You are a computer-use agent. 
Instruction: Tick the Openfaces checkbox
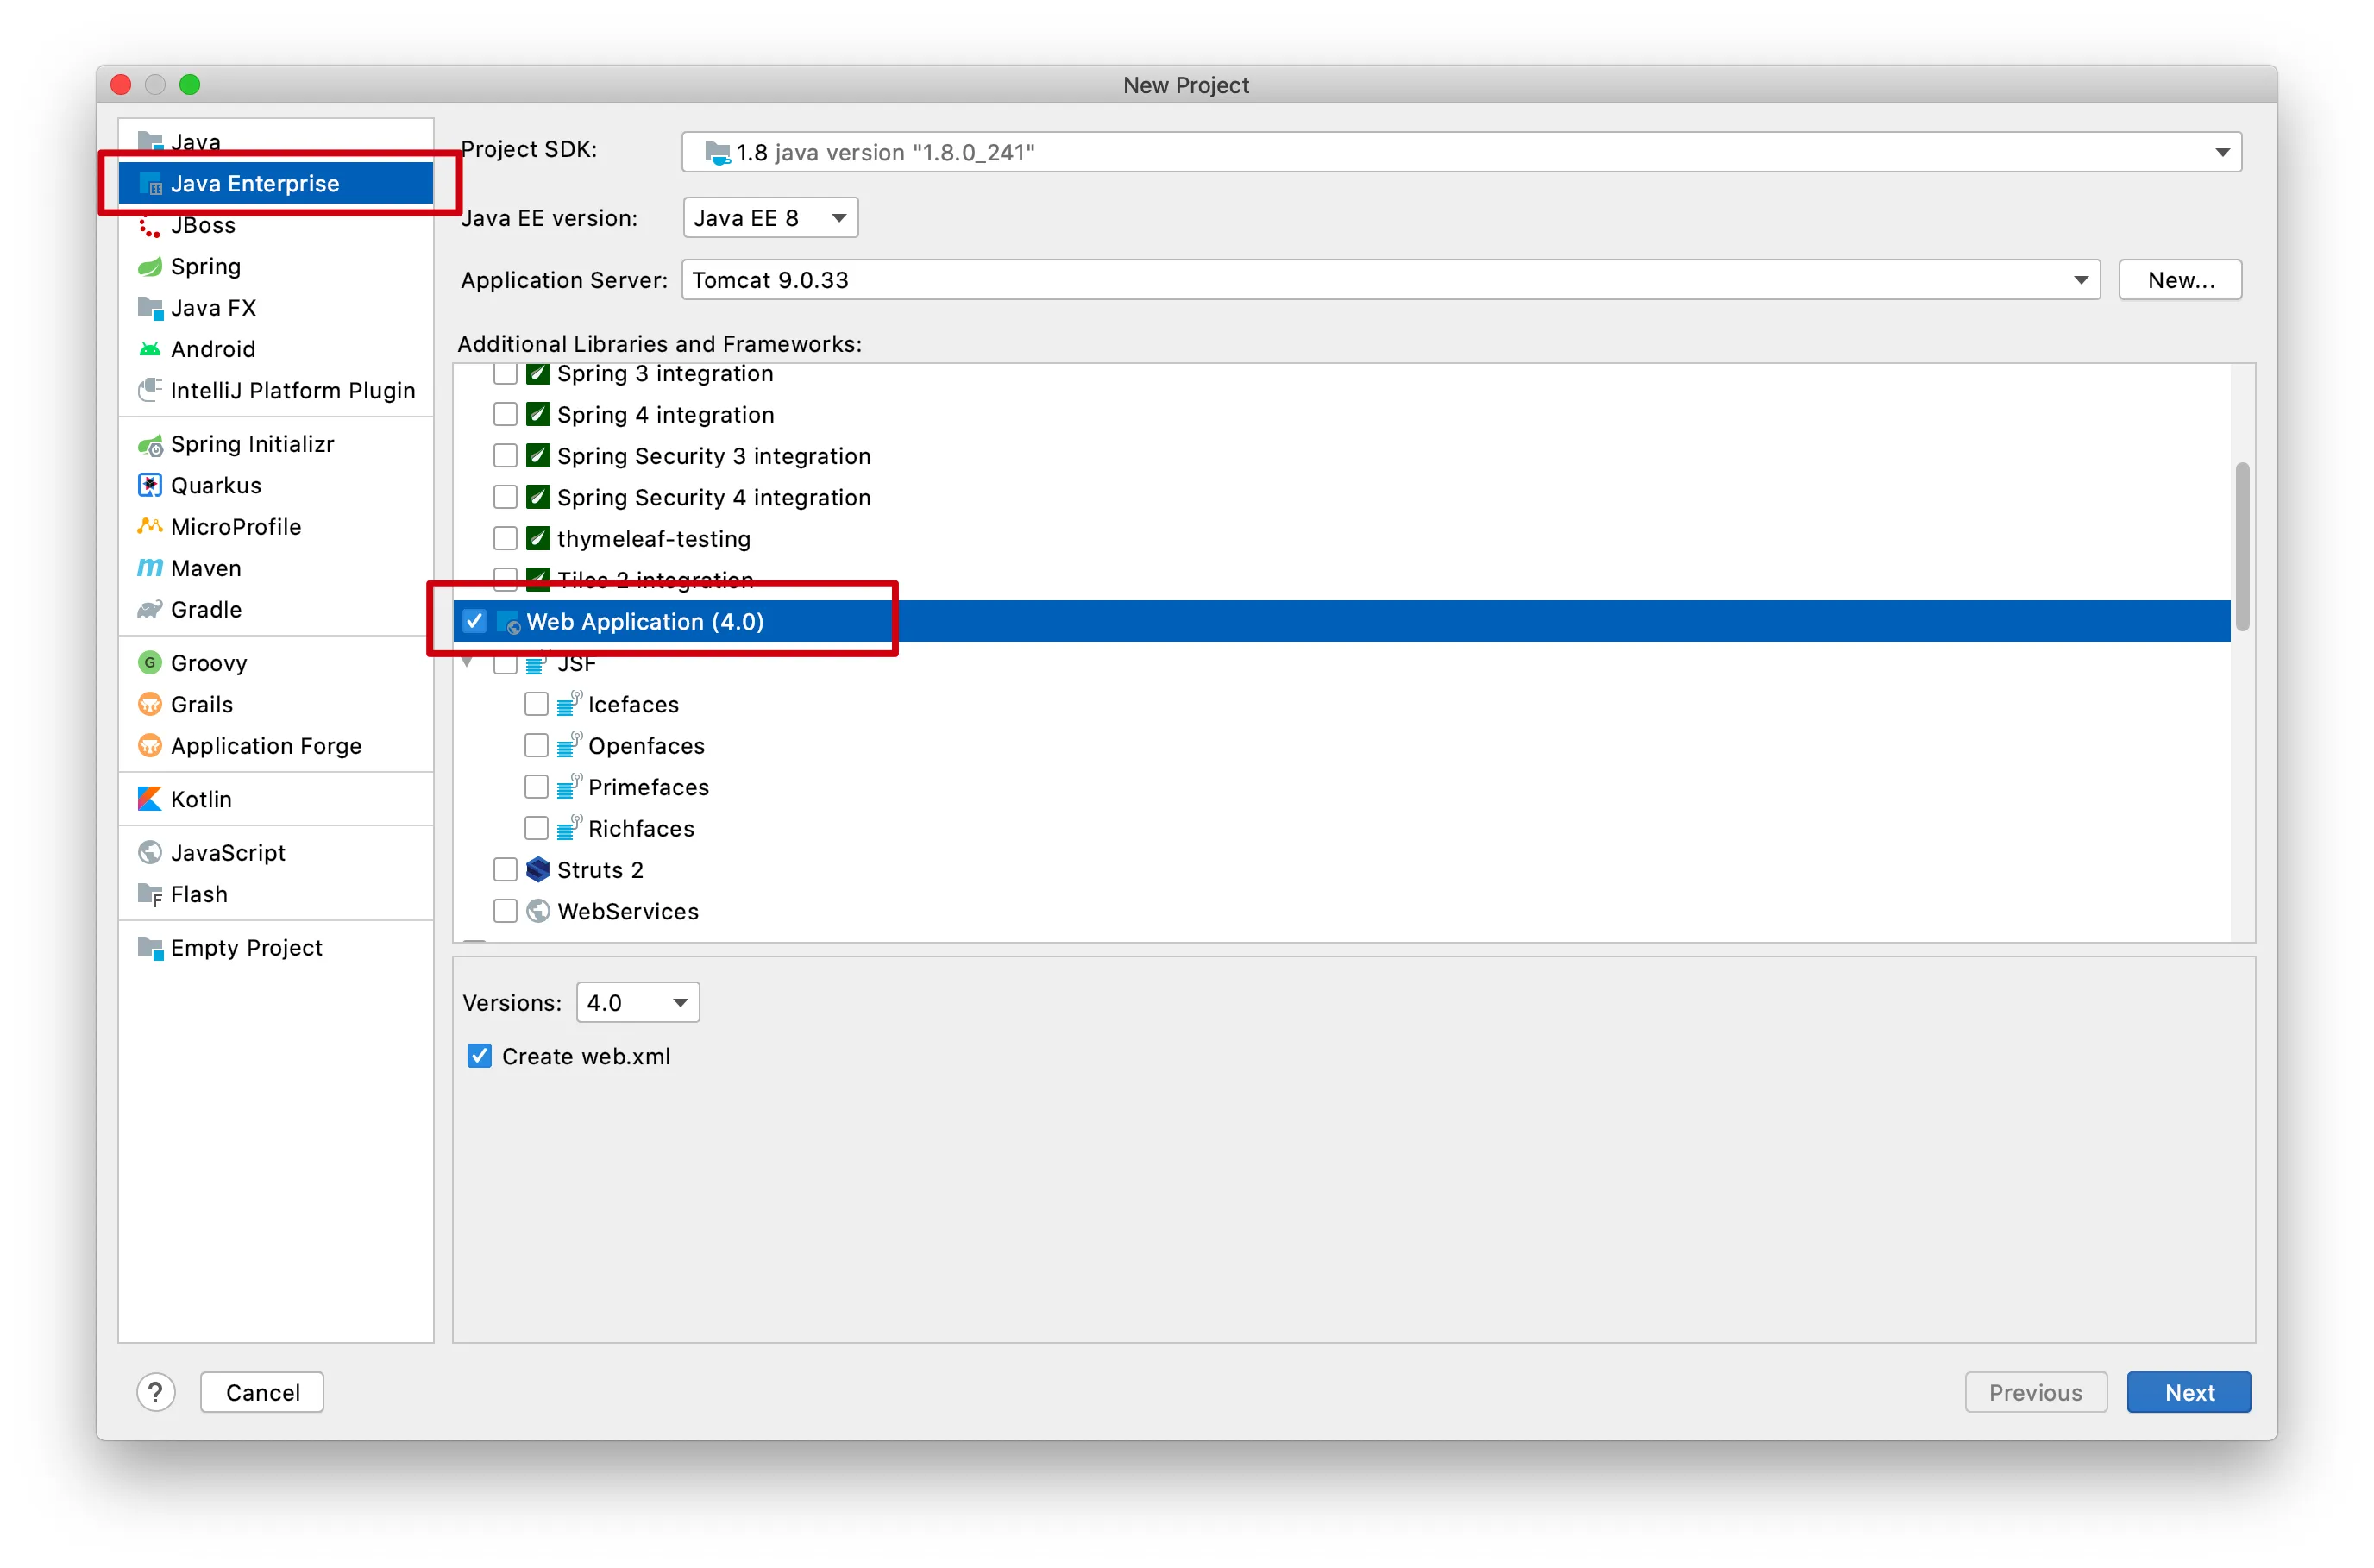coord(536,746)
